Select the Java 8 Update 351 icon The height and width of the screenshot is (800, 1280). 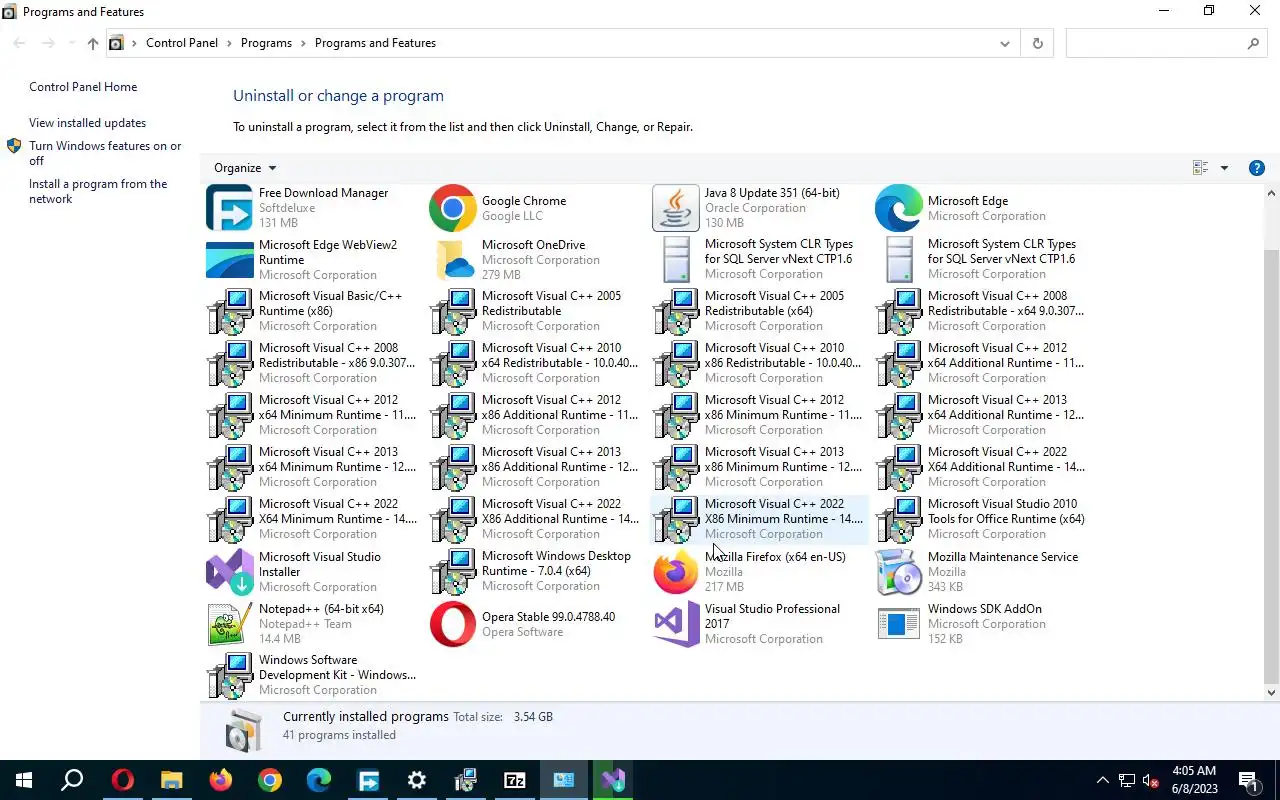click(675, 208)
